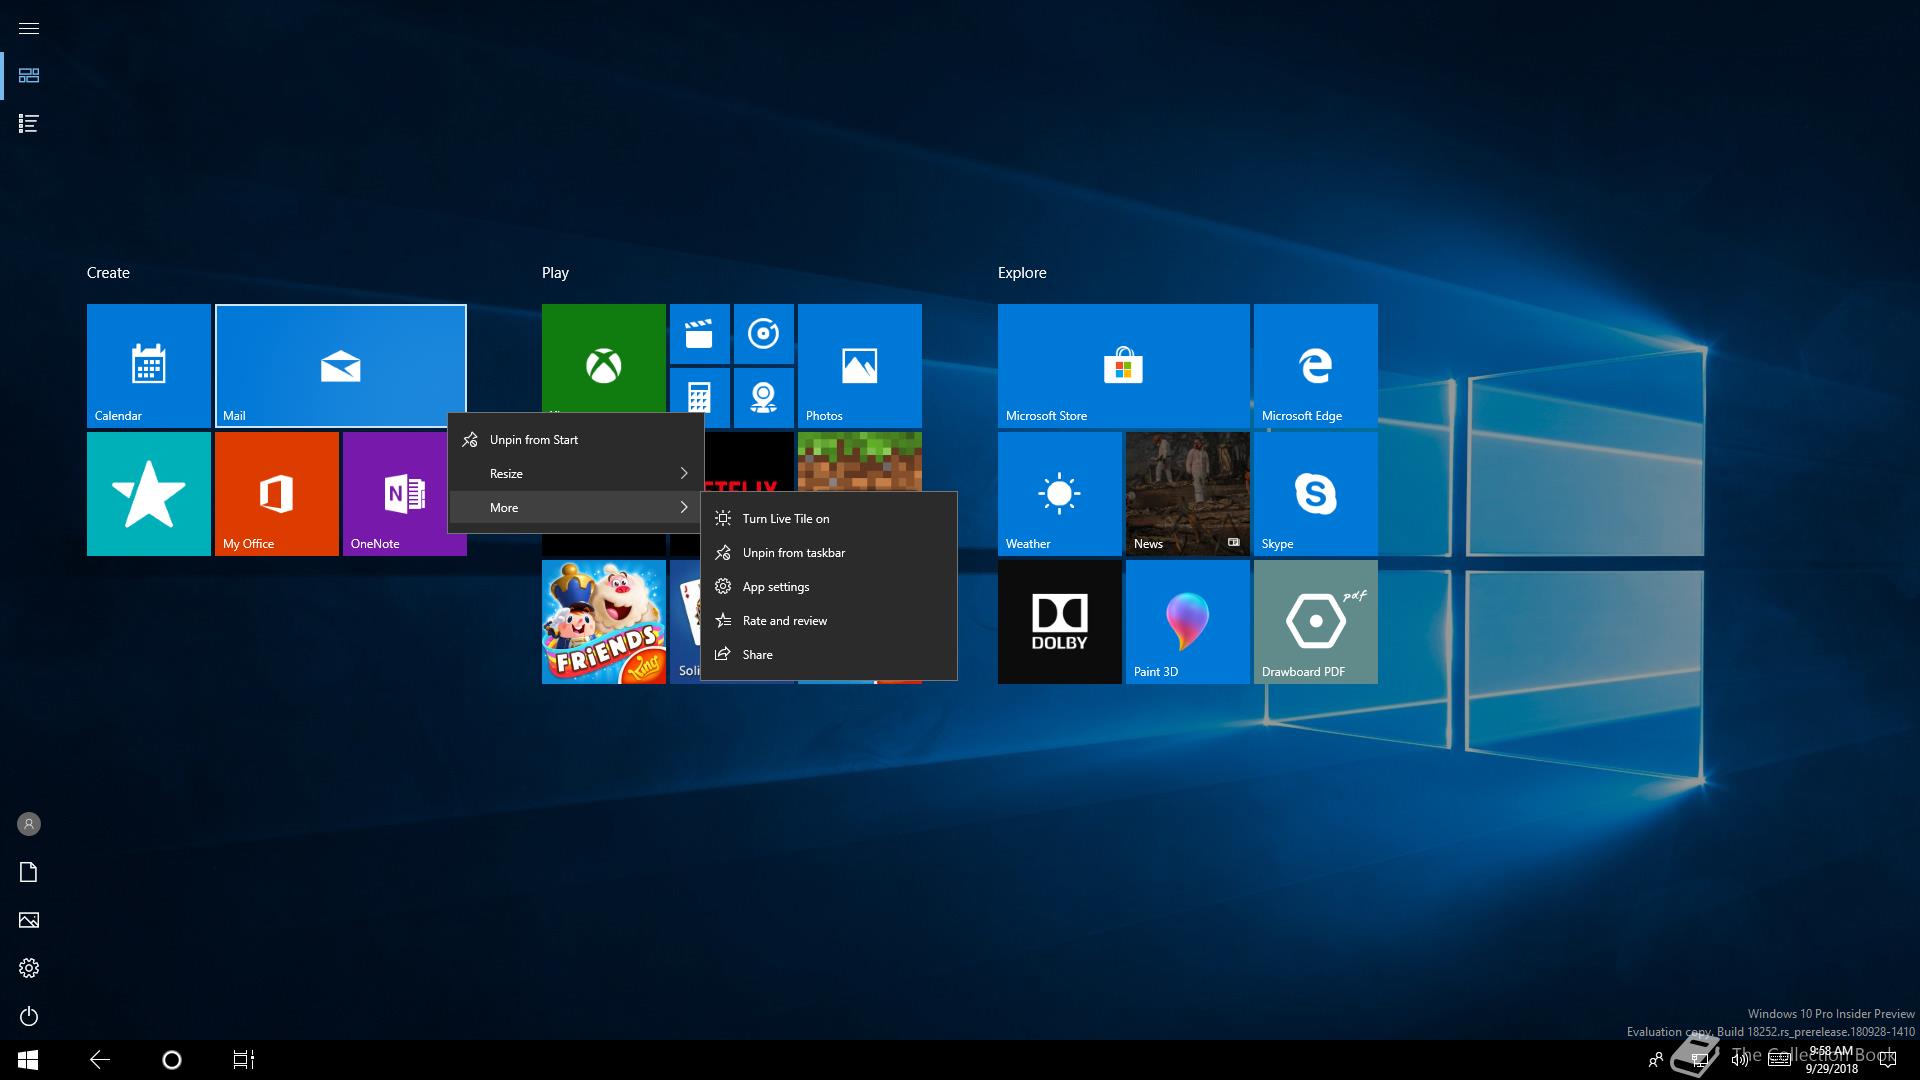
Task: Click the Play group heading
Action: coord(555,273)
